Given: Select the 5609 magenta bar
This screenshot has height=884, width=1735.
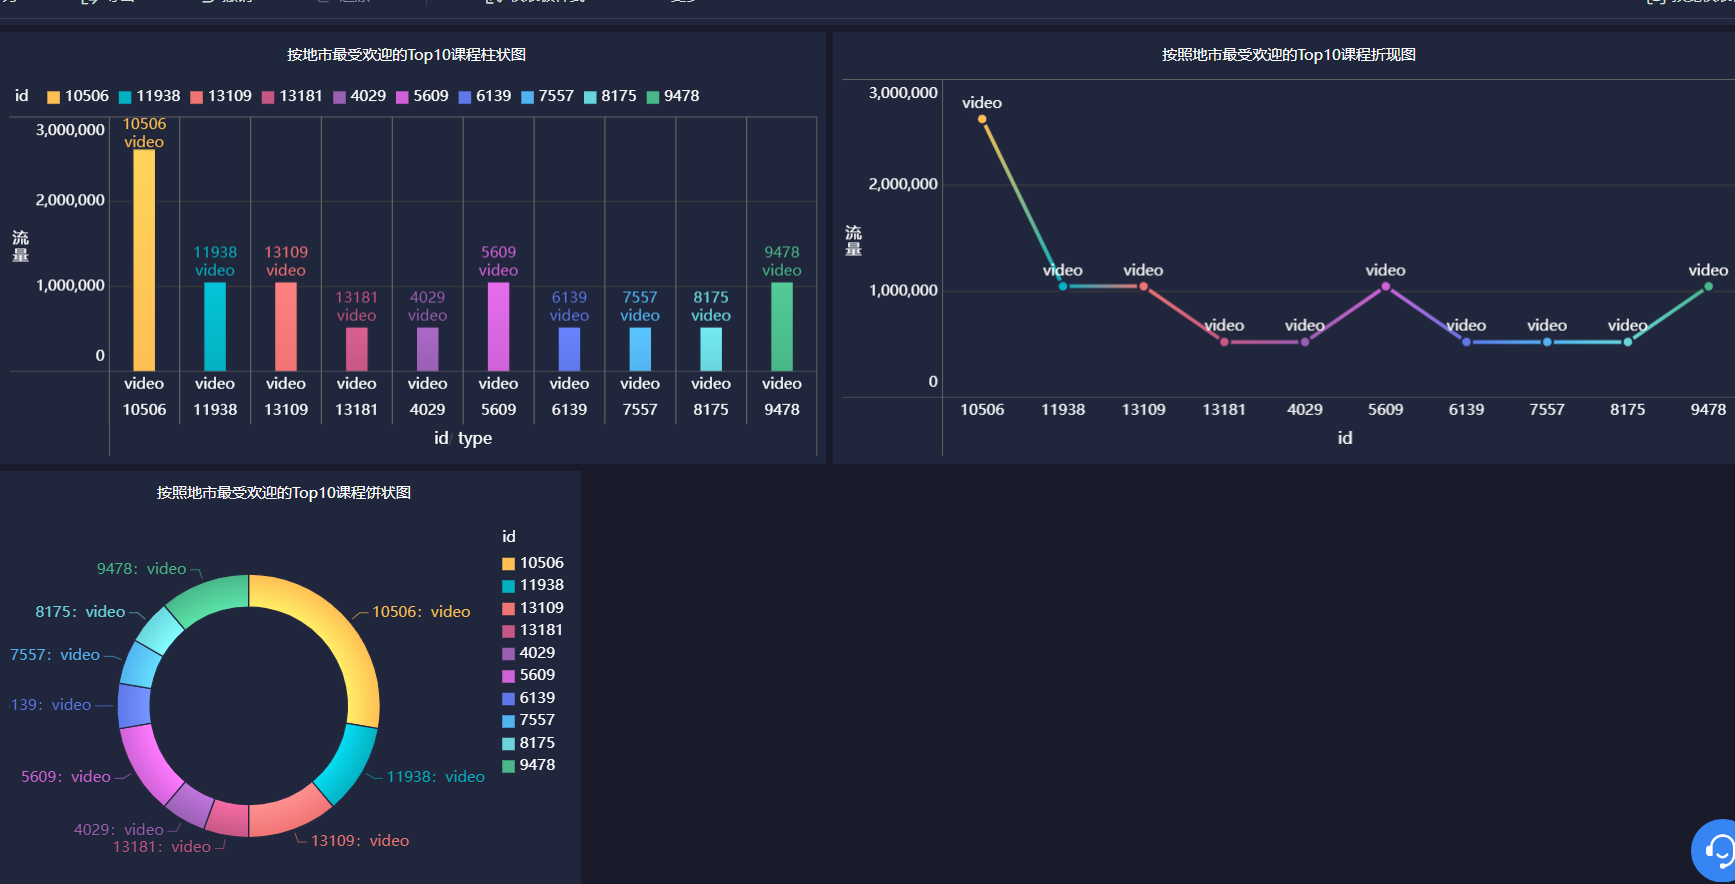Looking at the screenshot, I should coord(498,327).
